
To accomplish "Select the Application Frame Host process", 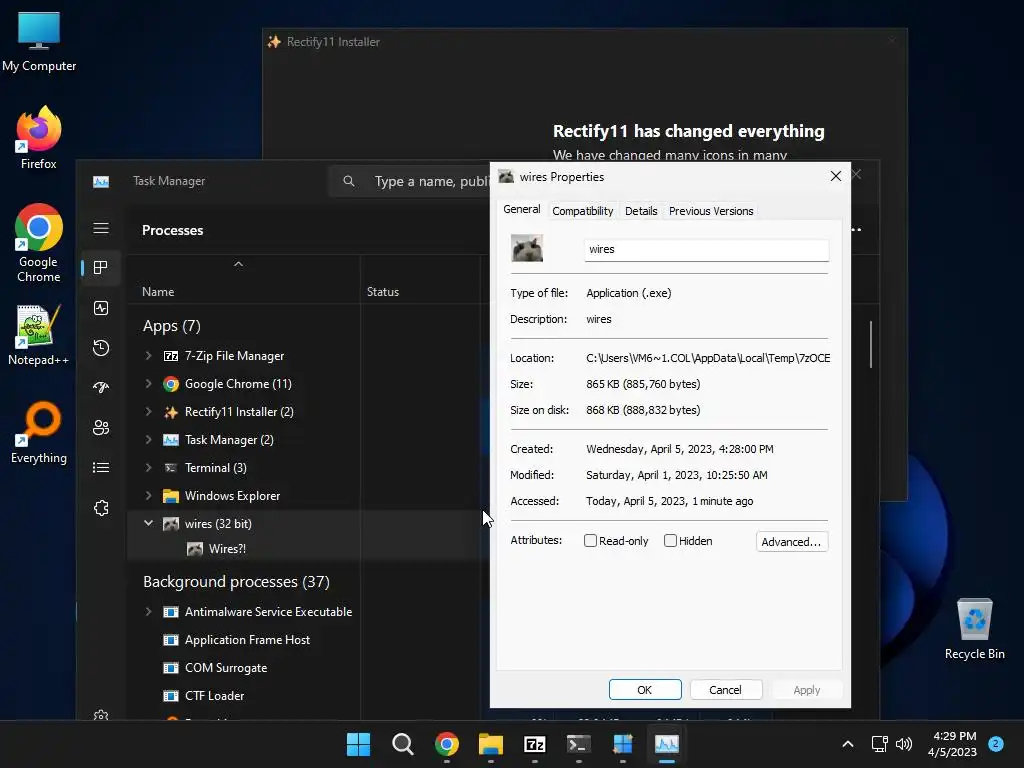I will click(x=247, y=640).
